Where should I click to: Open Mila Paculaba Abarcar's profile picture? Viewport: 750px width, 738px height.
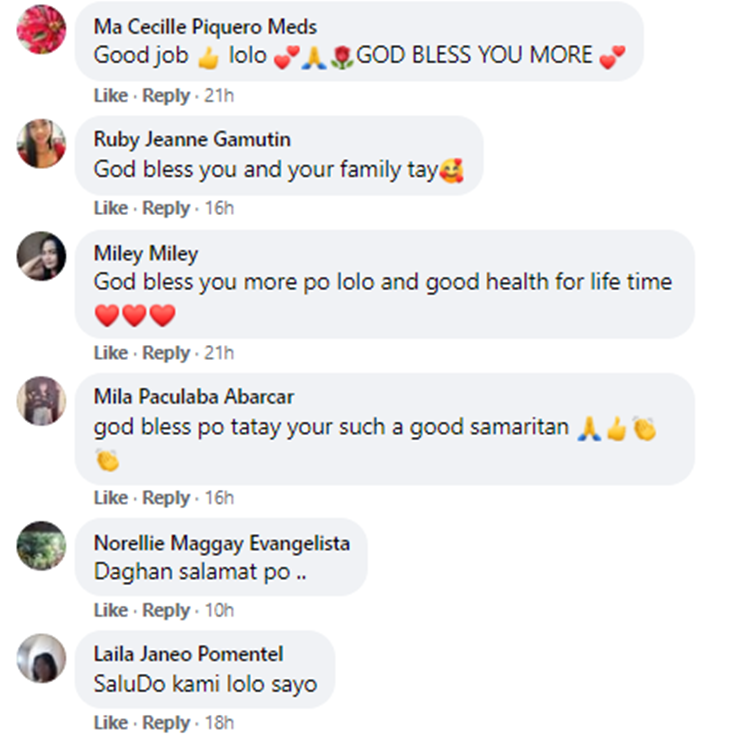(x=42, y=402)
